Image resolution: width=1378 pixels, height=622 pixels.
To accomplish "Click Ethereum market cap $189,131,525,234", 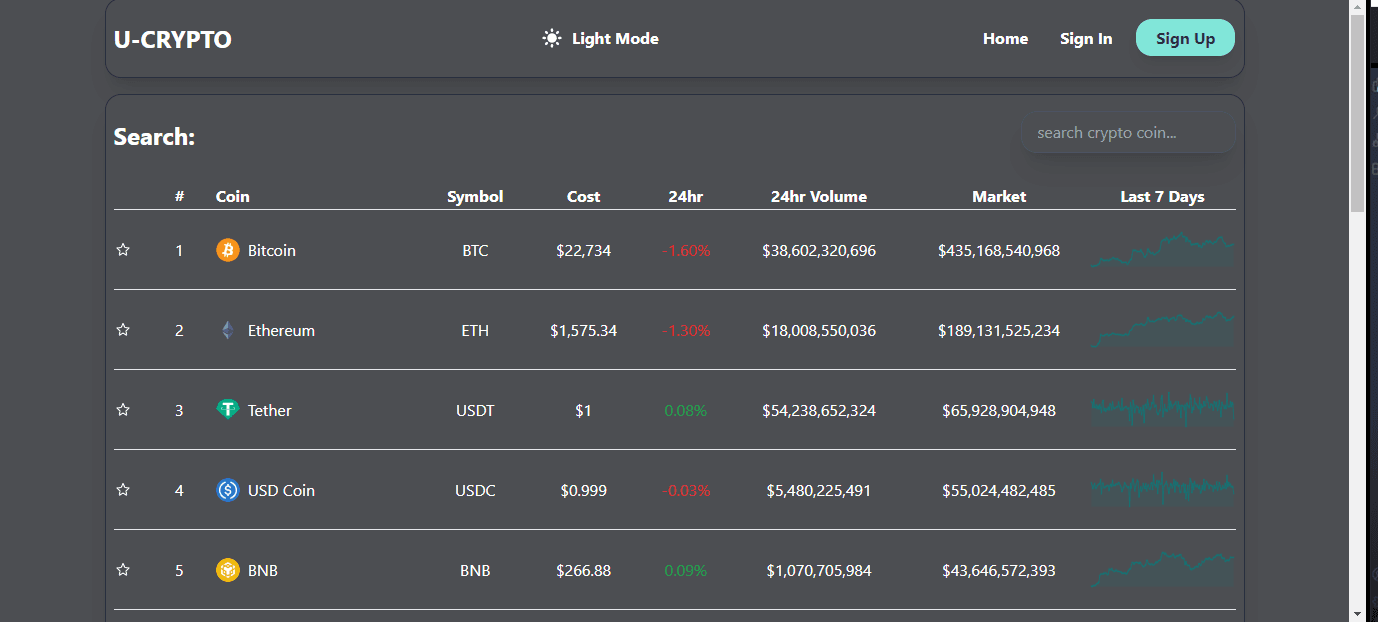I will (999, 330).
